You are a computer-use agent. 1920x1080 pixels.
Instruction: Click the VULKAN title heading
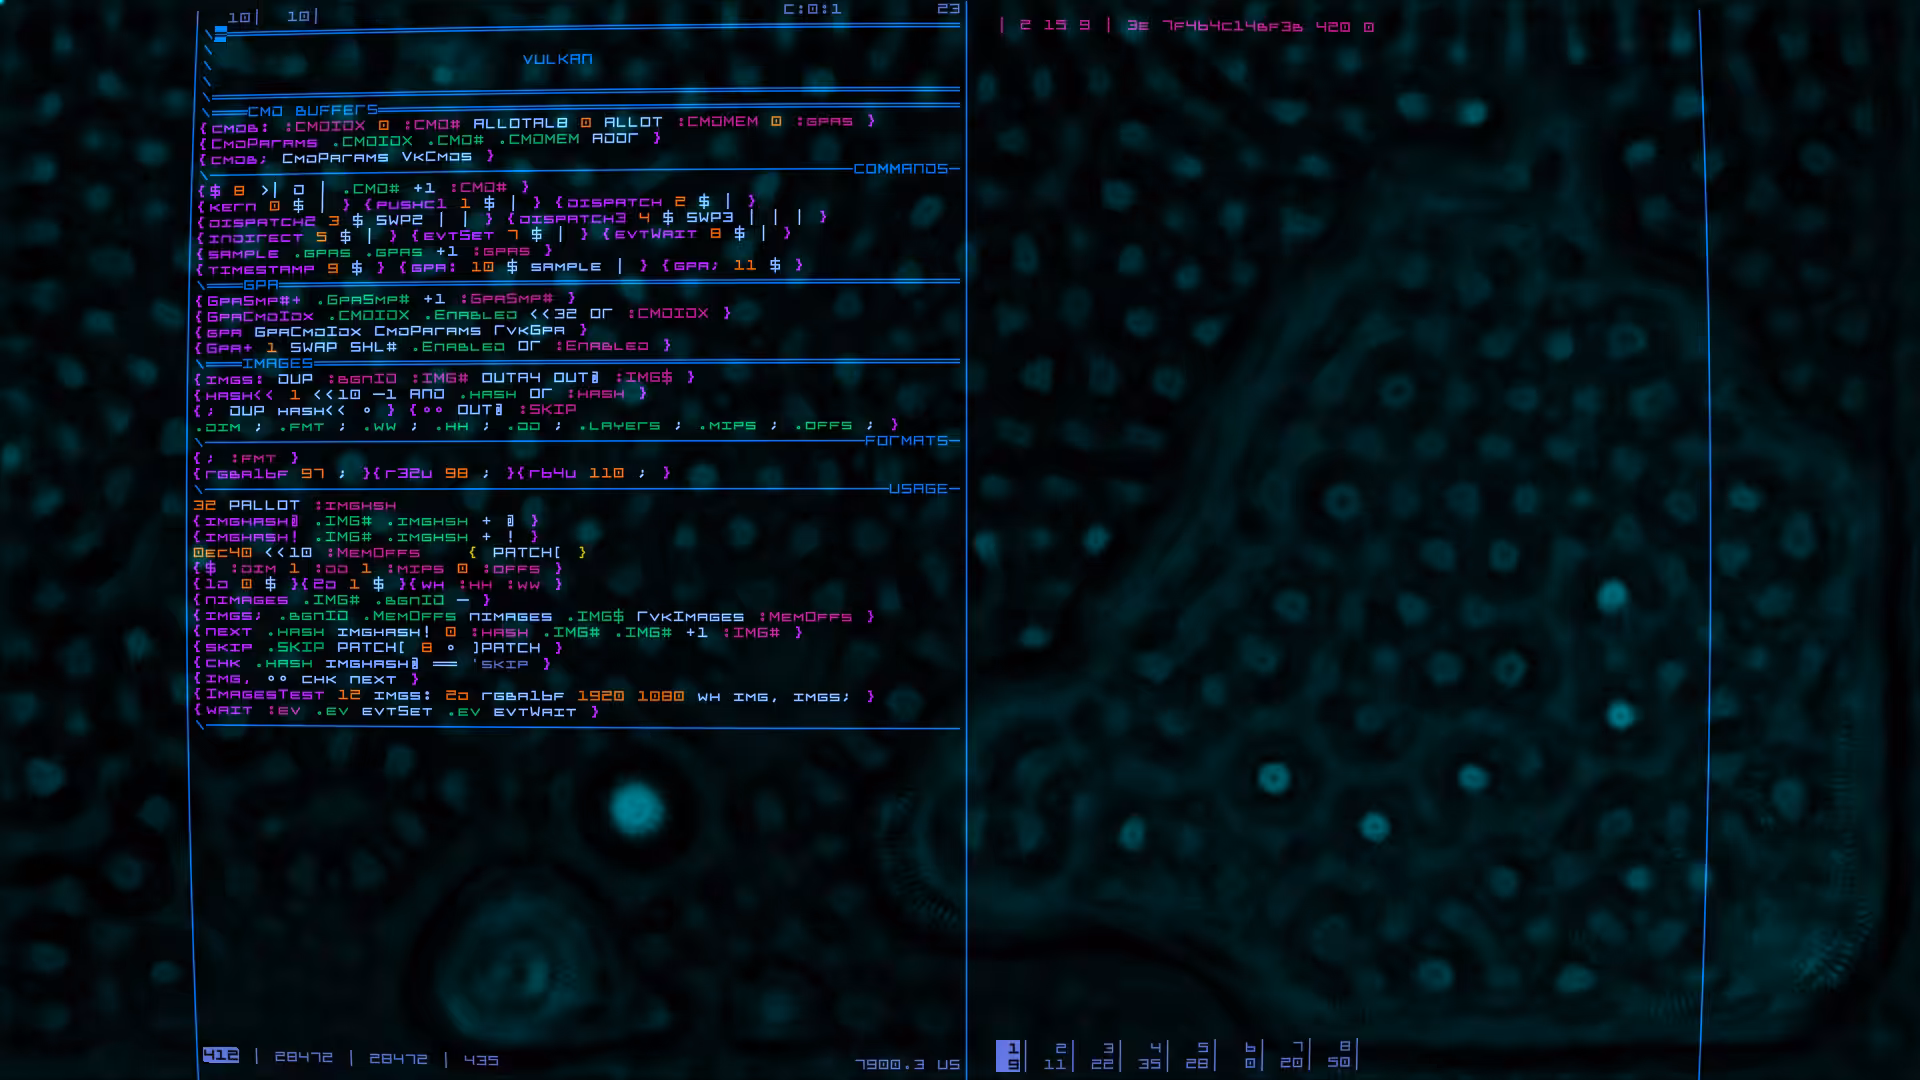point(558,59)
